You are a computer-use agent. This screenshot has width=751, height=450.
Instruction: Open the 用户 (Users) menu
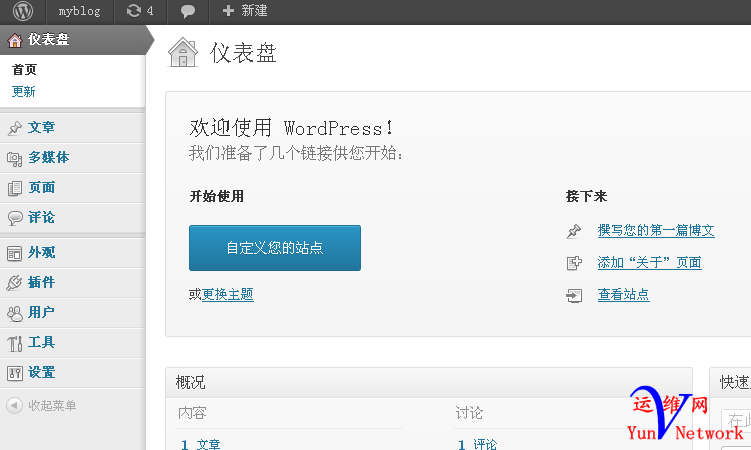[41, 312]
